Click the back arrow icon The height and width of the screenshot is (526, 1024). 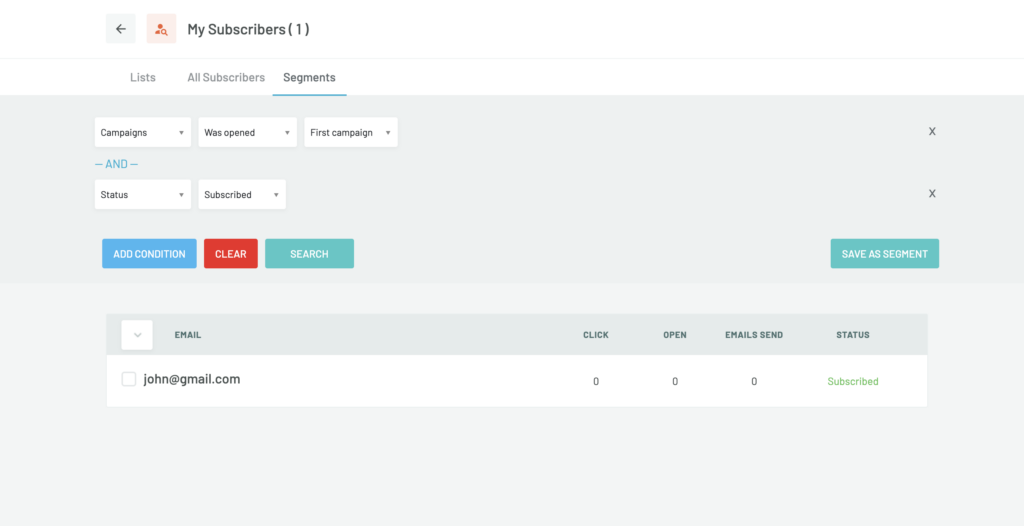121,29
